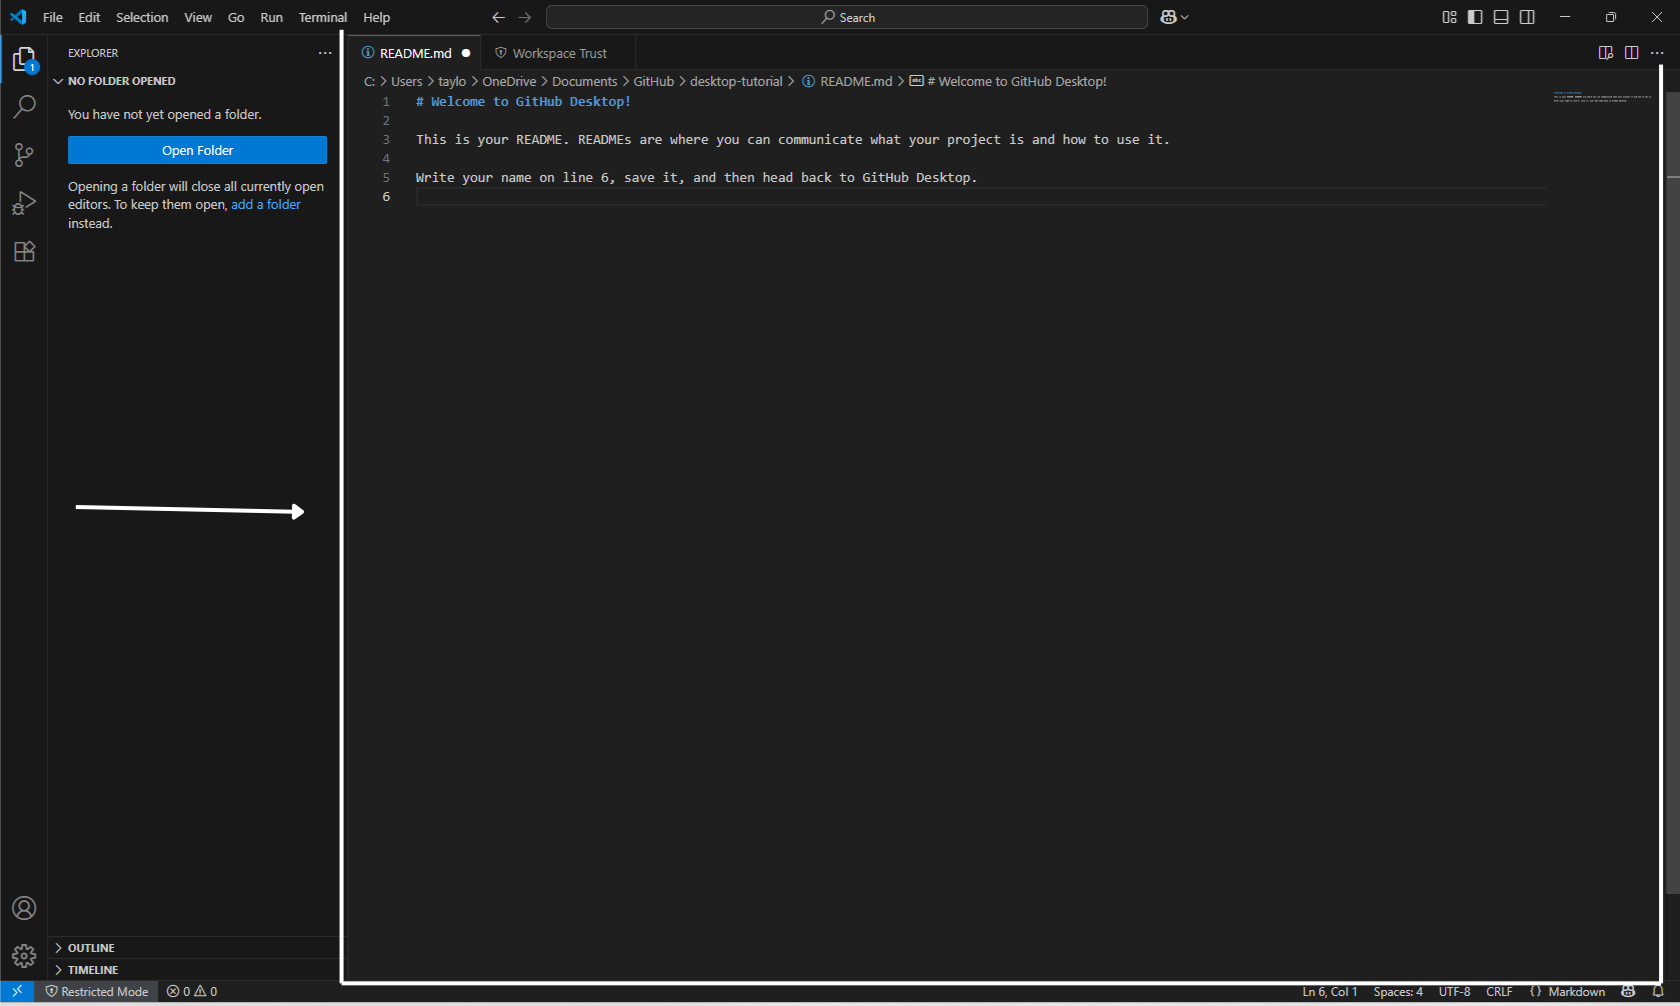
Task: Open editor More Actions ellipsis
Action: 1657,53
